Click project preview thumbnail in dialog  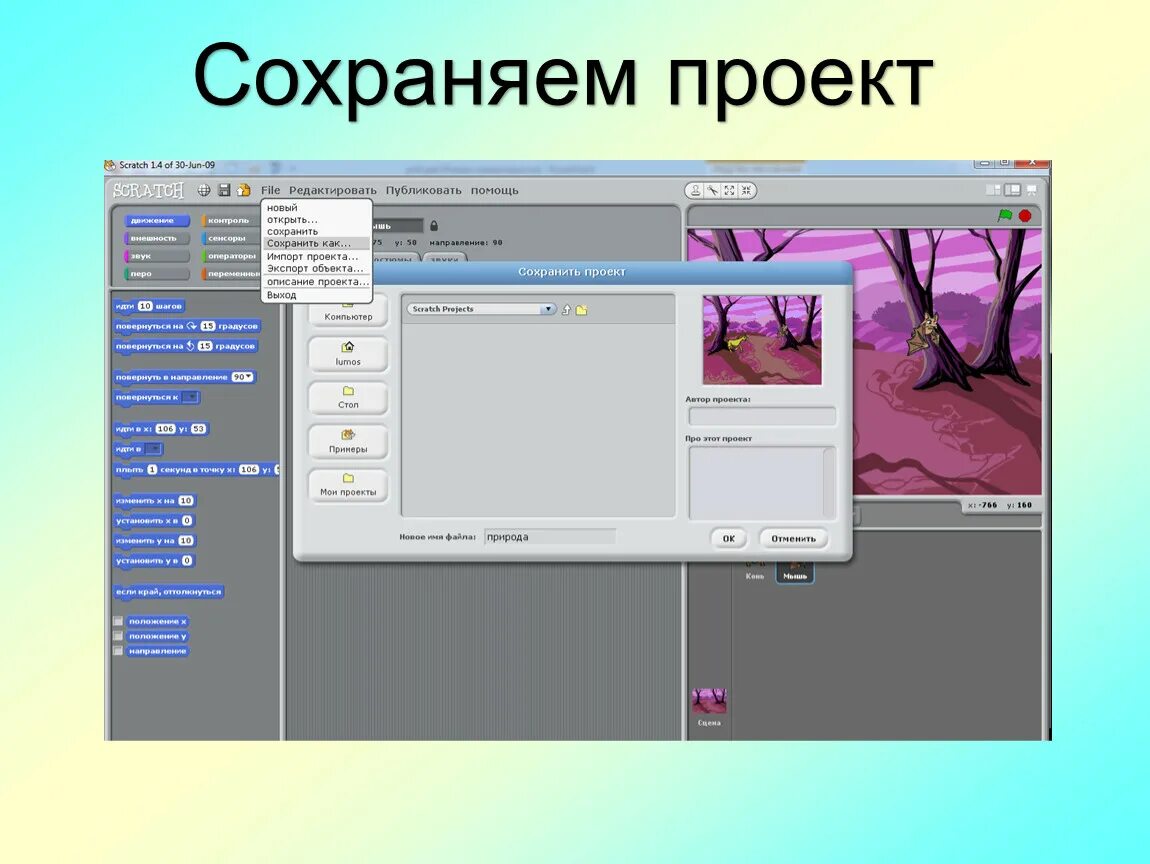pyautogui.click(x=762, y=340)
